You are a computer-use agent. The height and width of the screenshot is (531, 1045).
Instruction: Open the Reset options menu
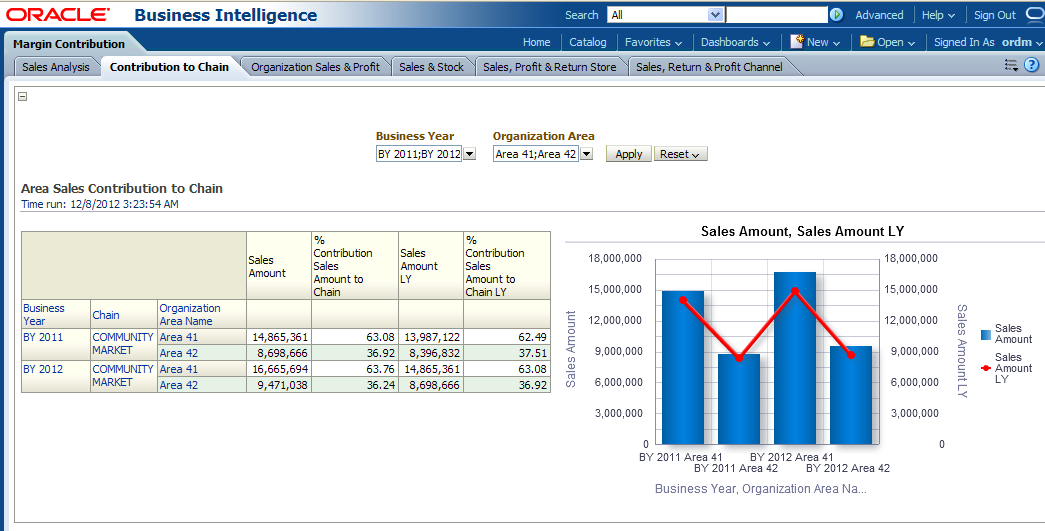(680, 154)
